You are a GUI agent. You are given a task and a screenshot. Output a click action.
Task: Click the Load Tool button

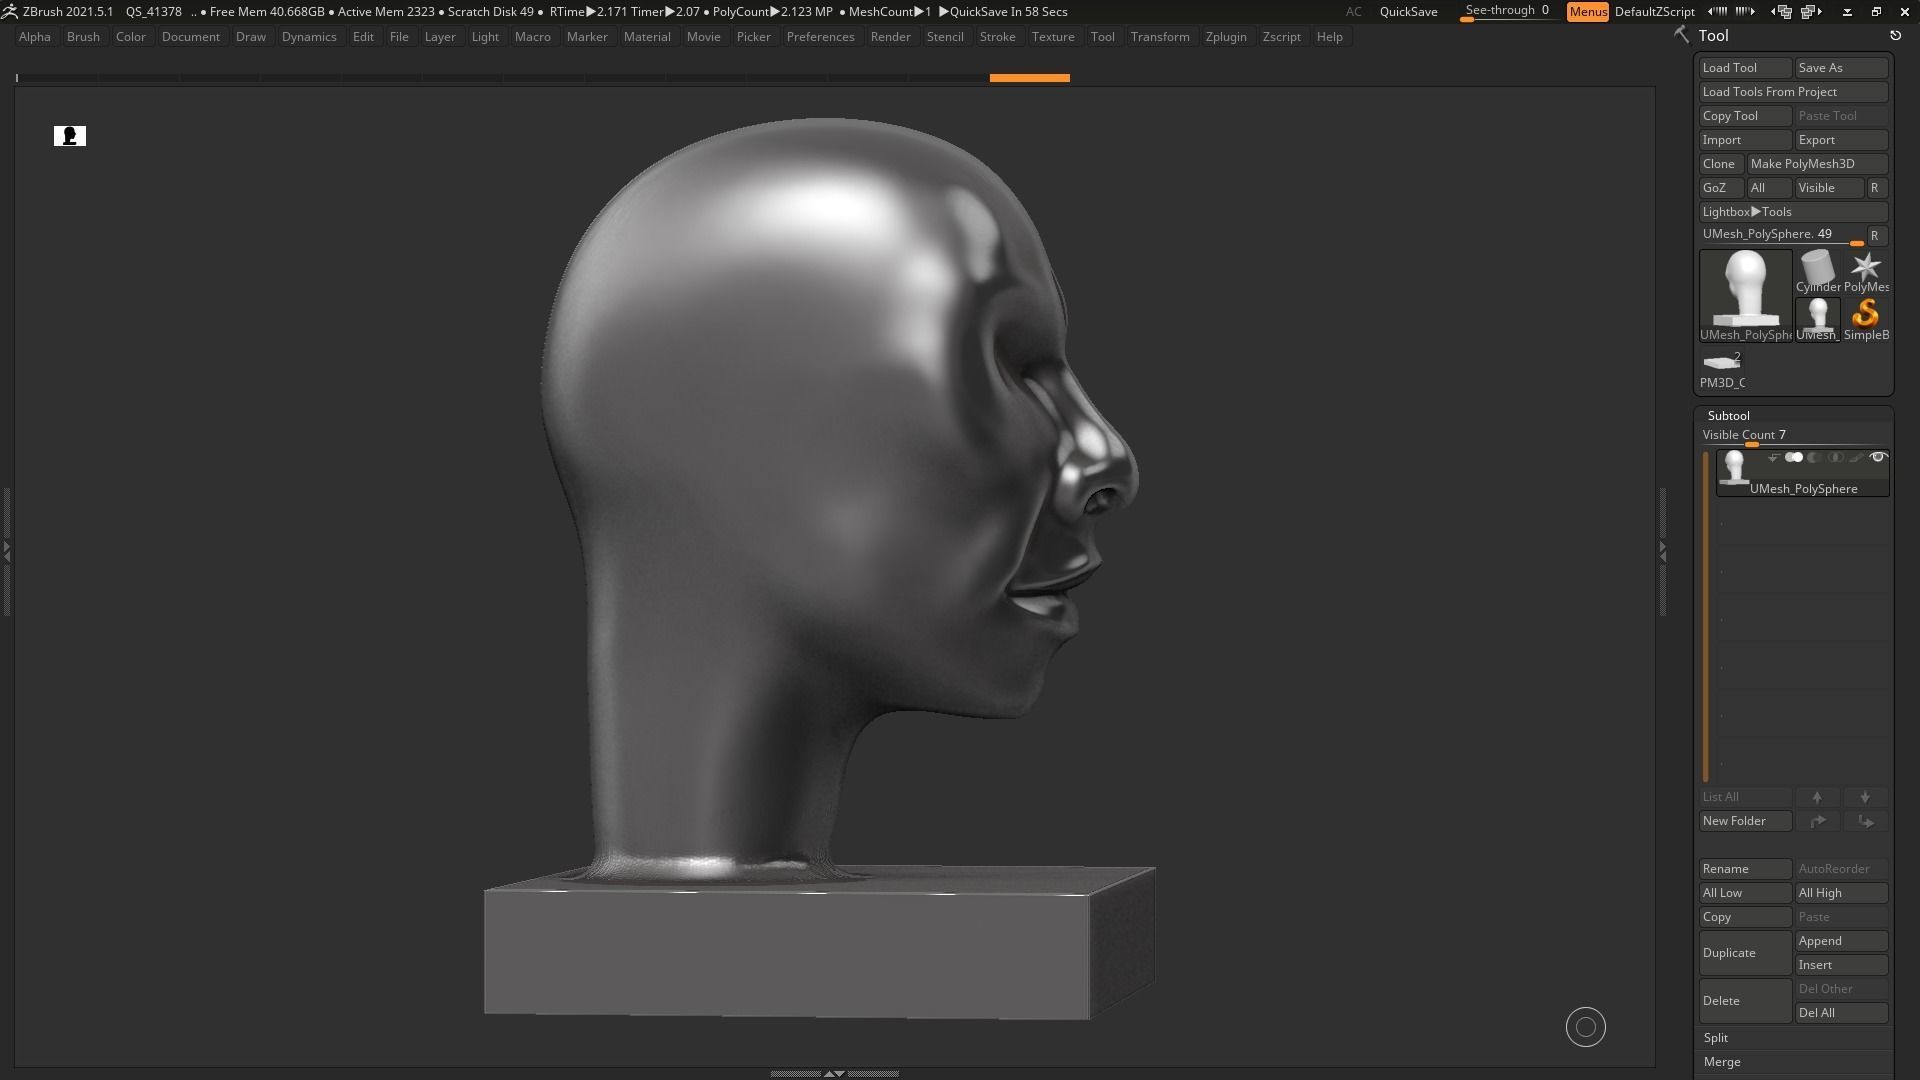(1745, 68)
